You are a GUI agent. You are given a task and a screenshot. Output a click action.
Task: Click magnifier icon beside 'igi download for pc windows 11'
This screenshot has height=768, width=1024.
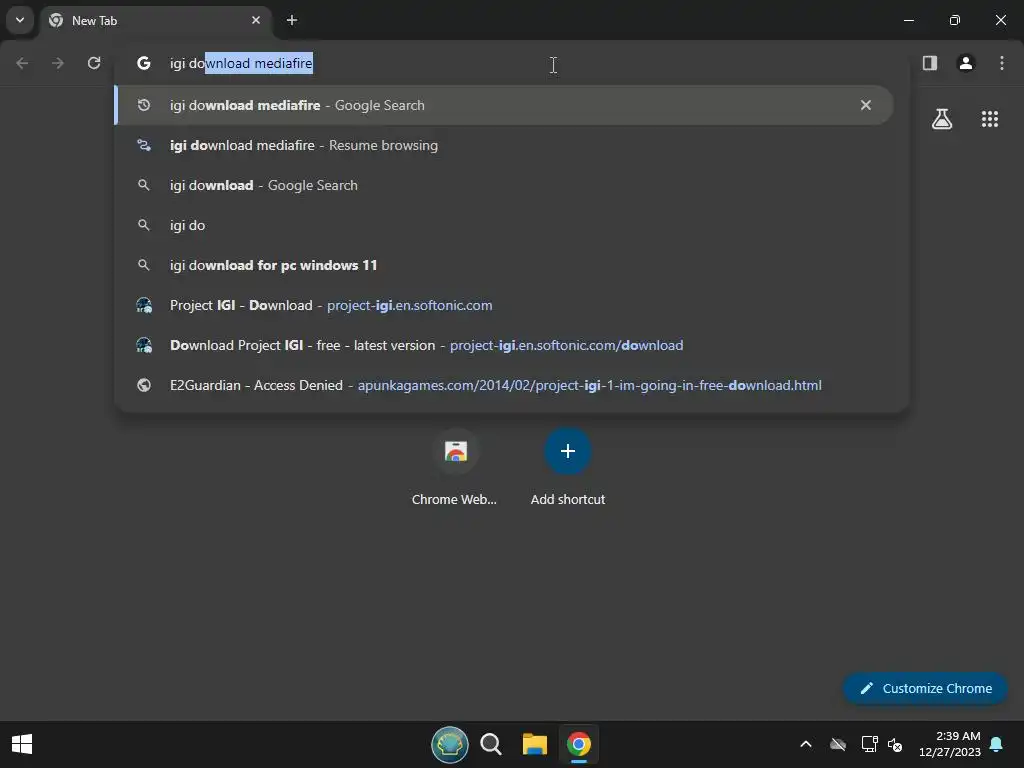pyautogui.click(x=144, y=265)
